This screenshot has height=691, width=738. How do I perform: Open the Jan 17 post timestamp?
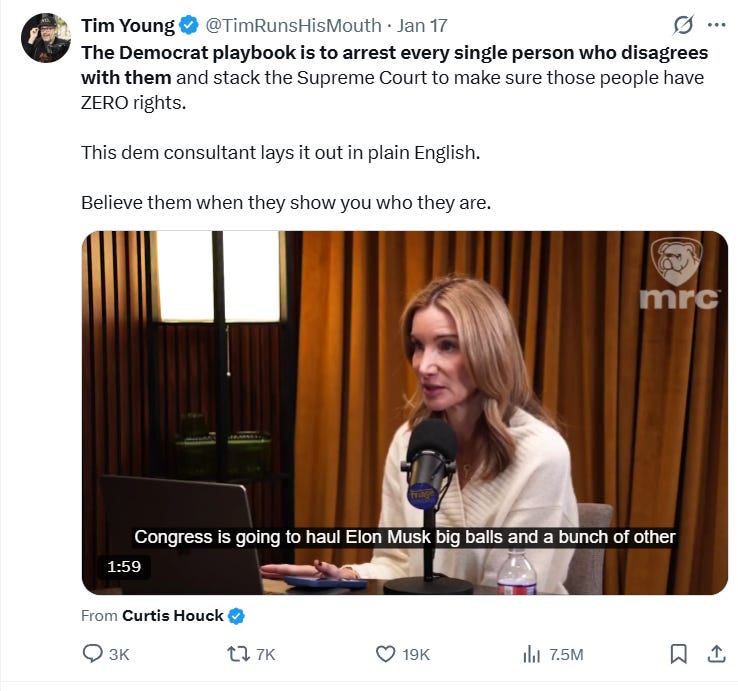(x=422, y=25)
